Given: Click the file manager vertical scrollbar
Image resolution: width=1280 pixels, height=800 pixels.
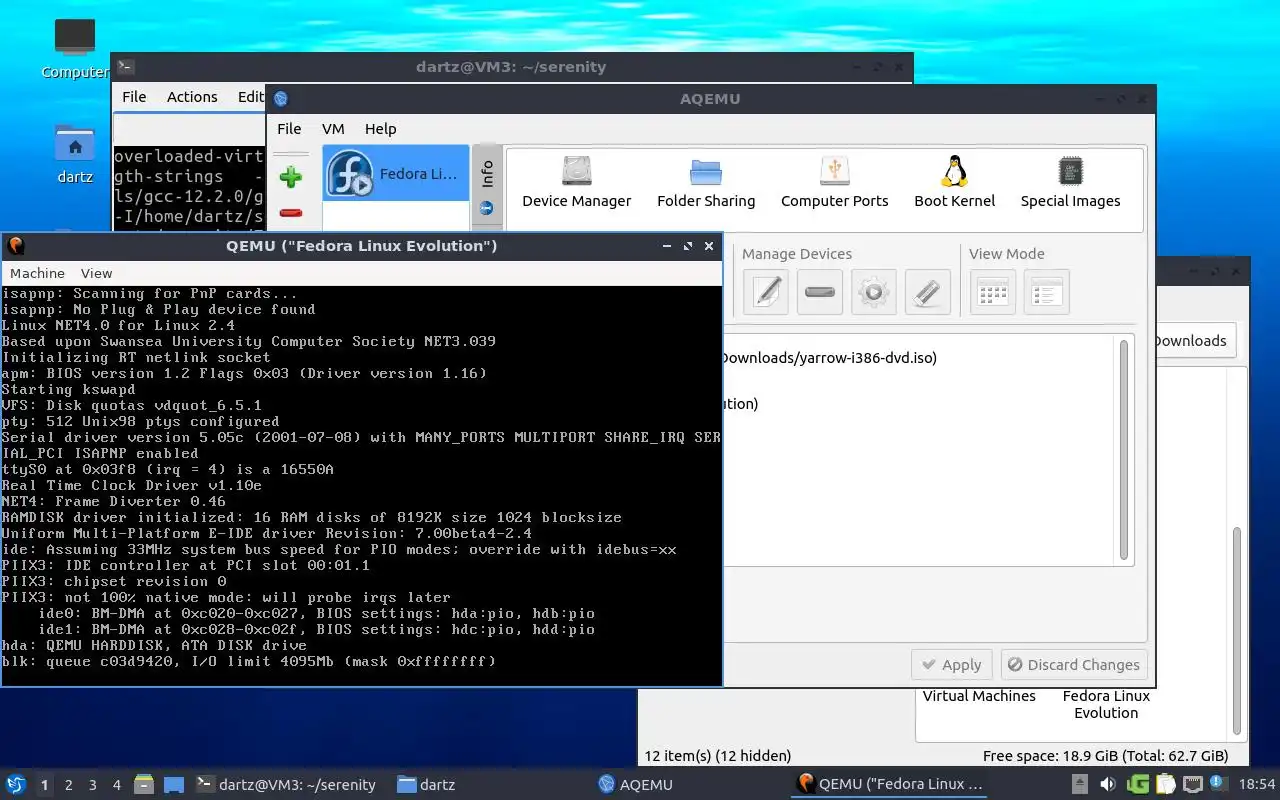Looking at the screenshot, I should [x=1237, y=630].
